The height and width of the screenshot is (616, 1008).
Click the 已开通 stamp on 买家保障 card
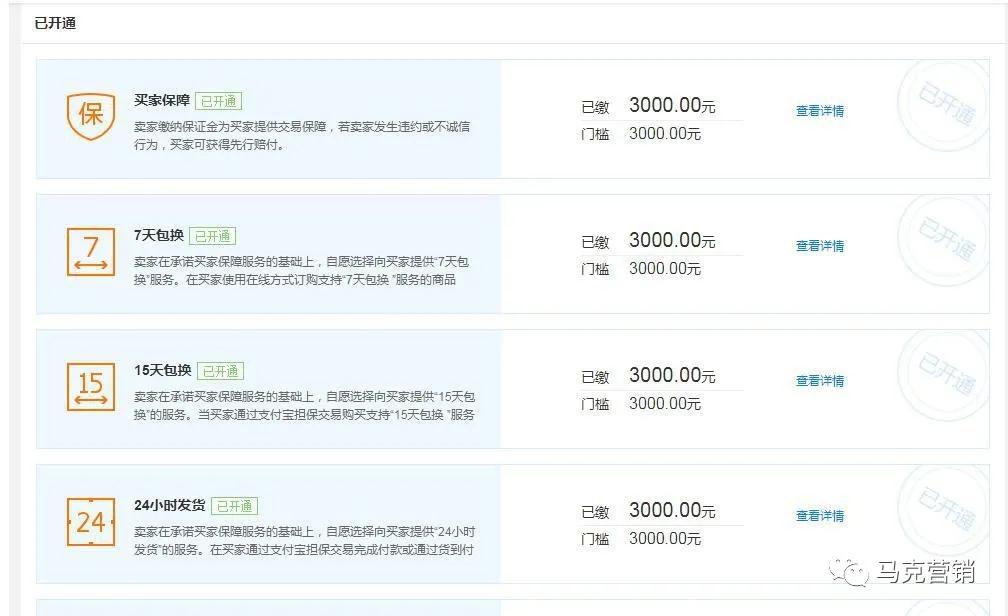tap(944, 104)
